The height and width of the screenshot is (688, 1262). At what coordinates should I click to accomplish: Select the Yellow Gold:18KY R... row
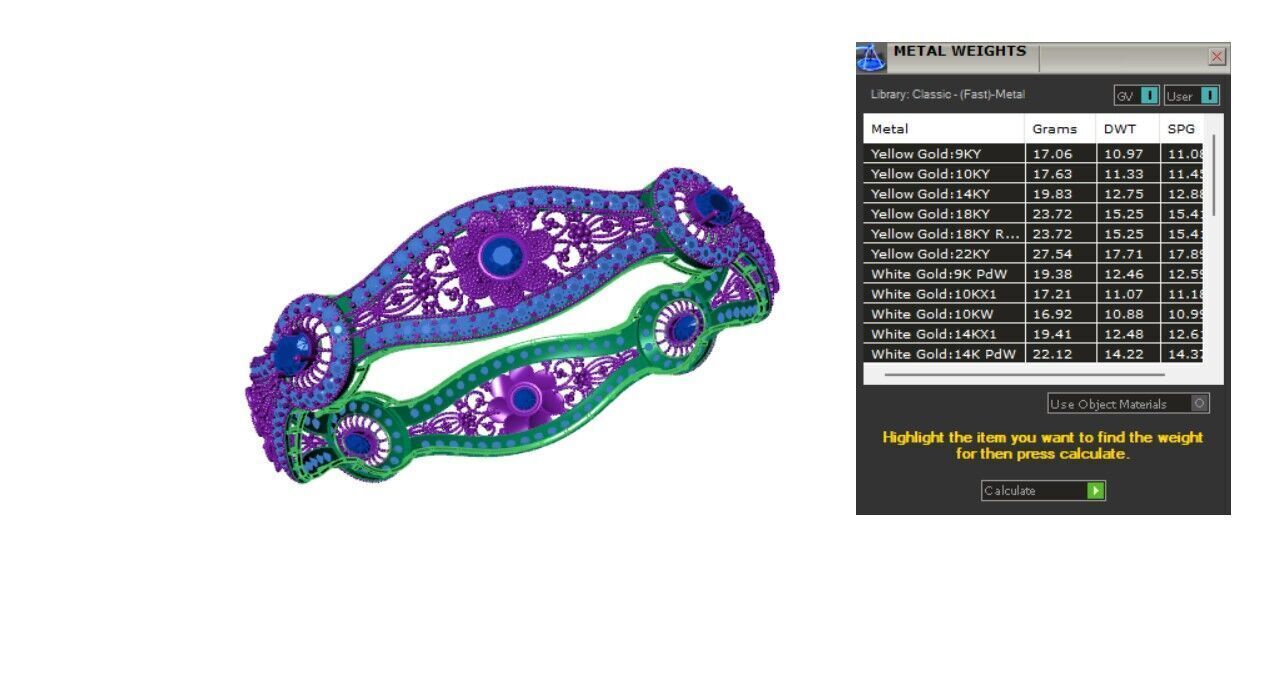(1033, 234)
